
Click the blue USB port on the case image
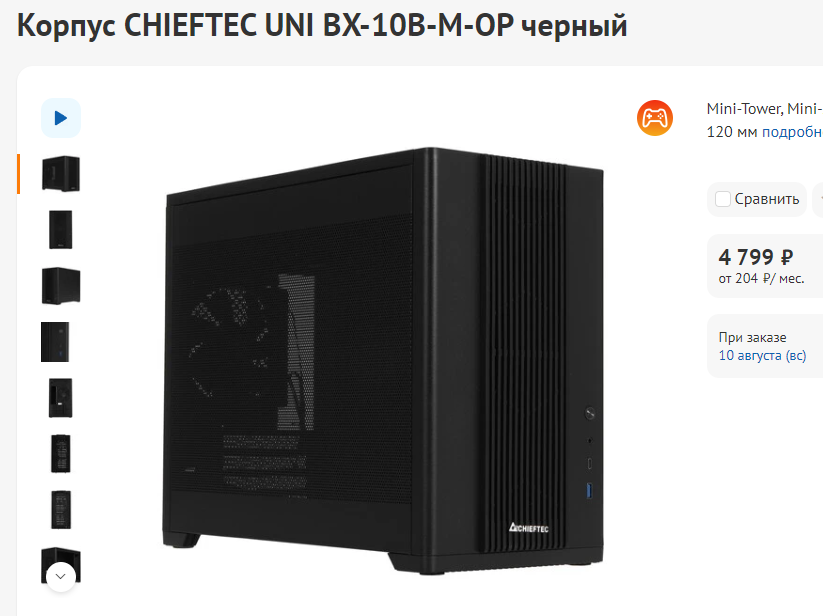point(589,491)
